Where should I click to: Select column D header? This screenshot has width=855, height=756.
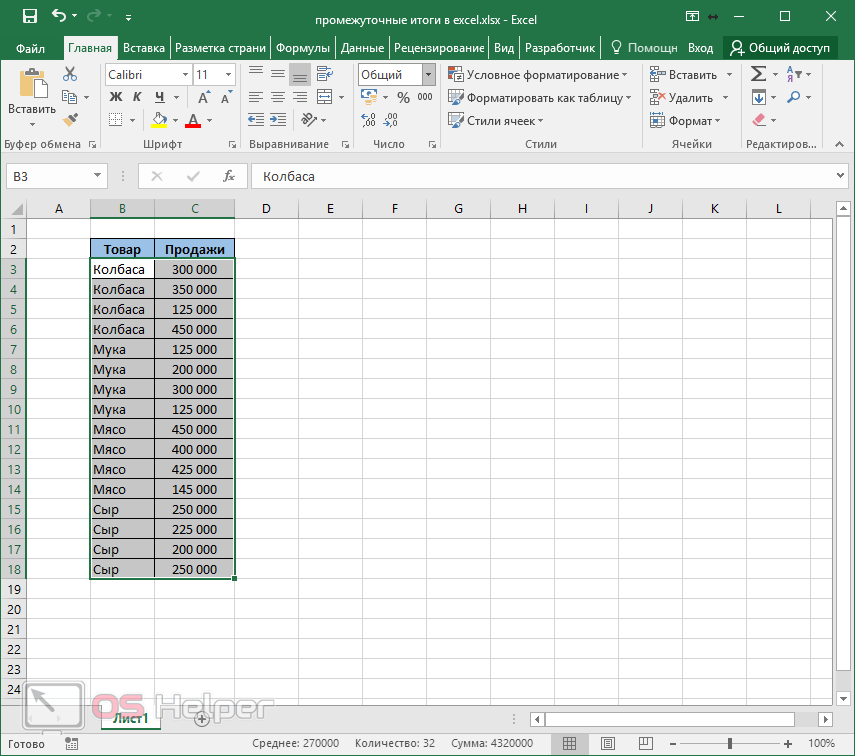coord(266,208)
